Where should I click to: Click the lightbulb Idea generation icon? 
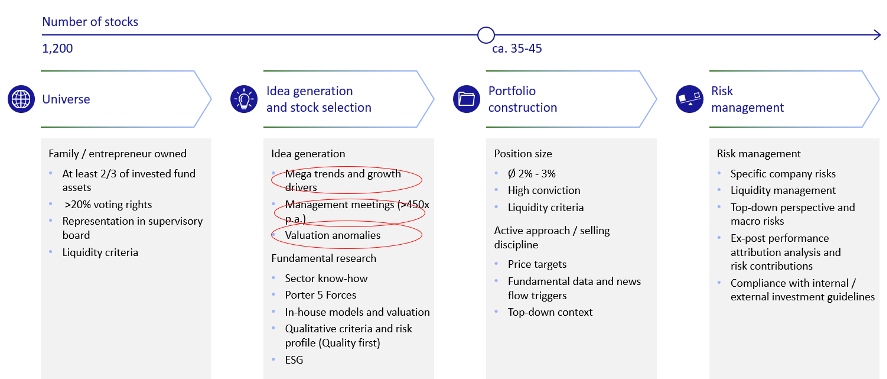tap(244, 99)
